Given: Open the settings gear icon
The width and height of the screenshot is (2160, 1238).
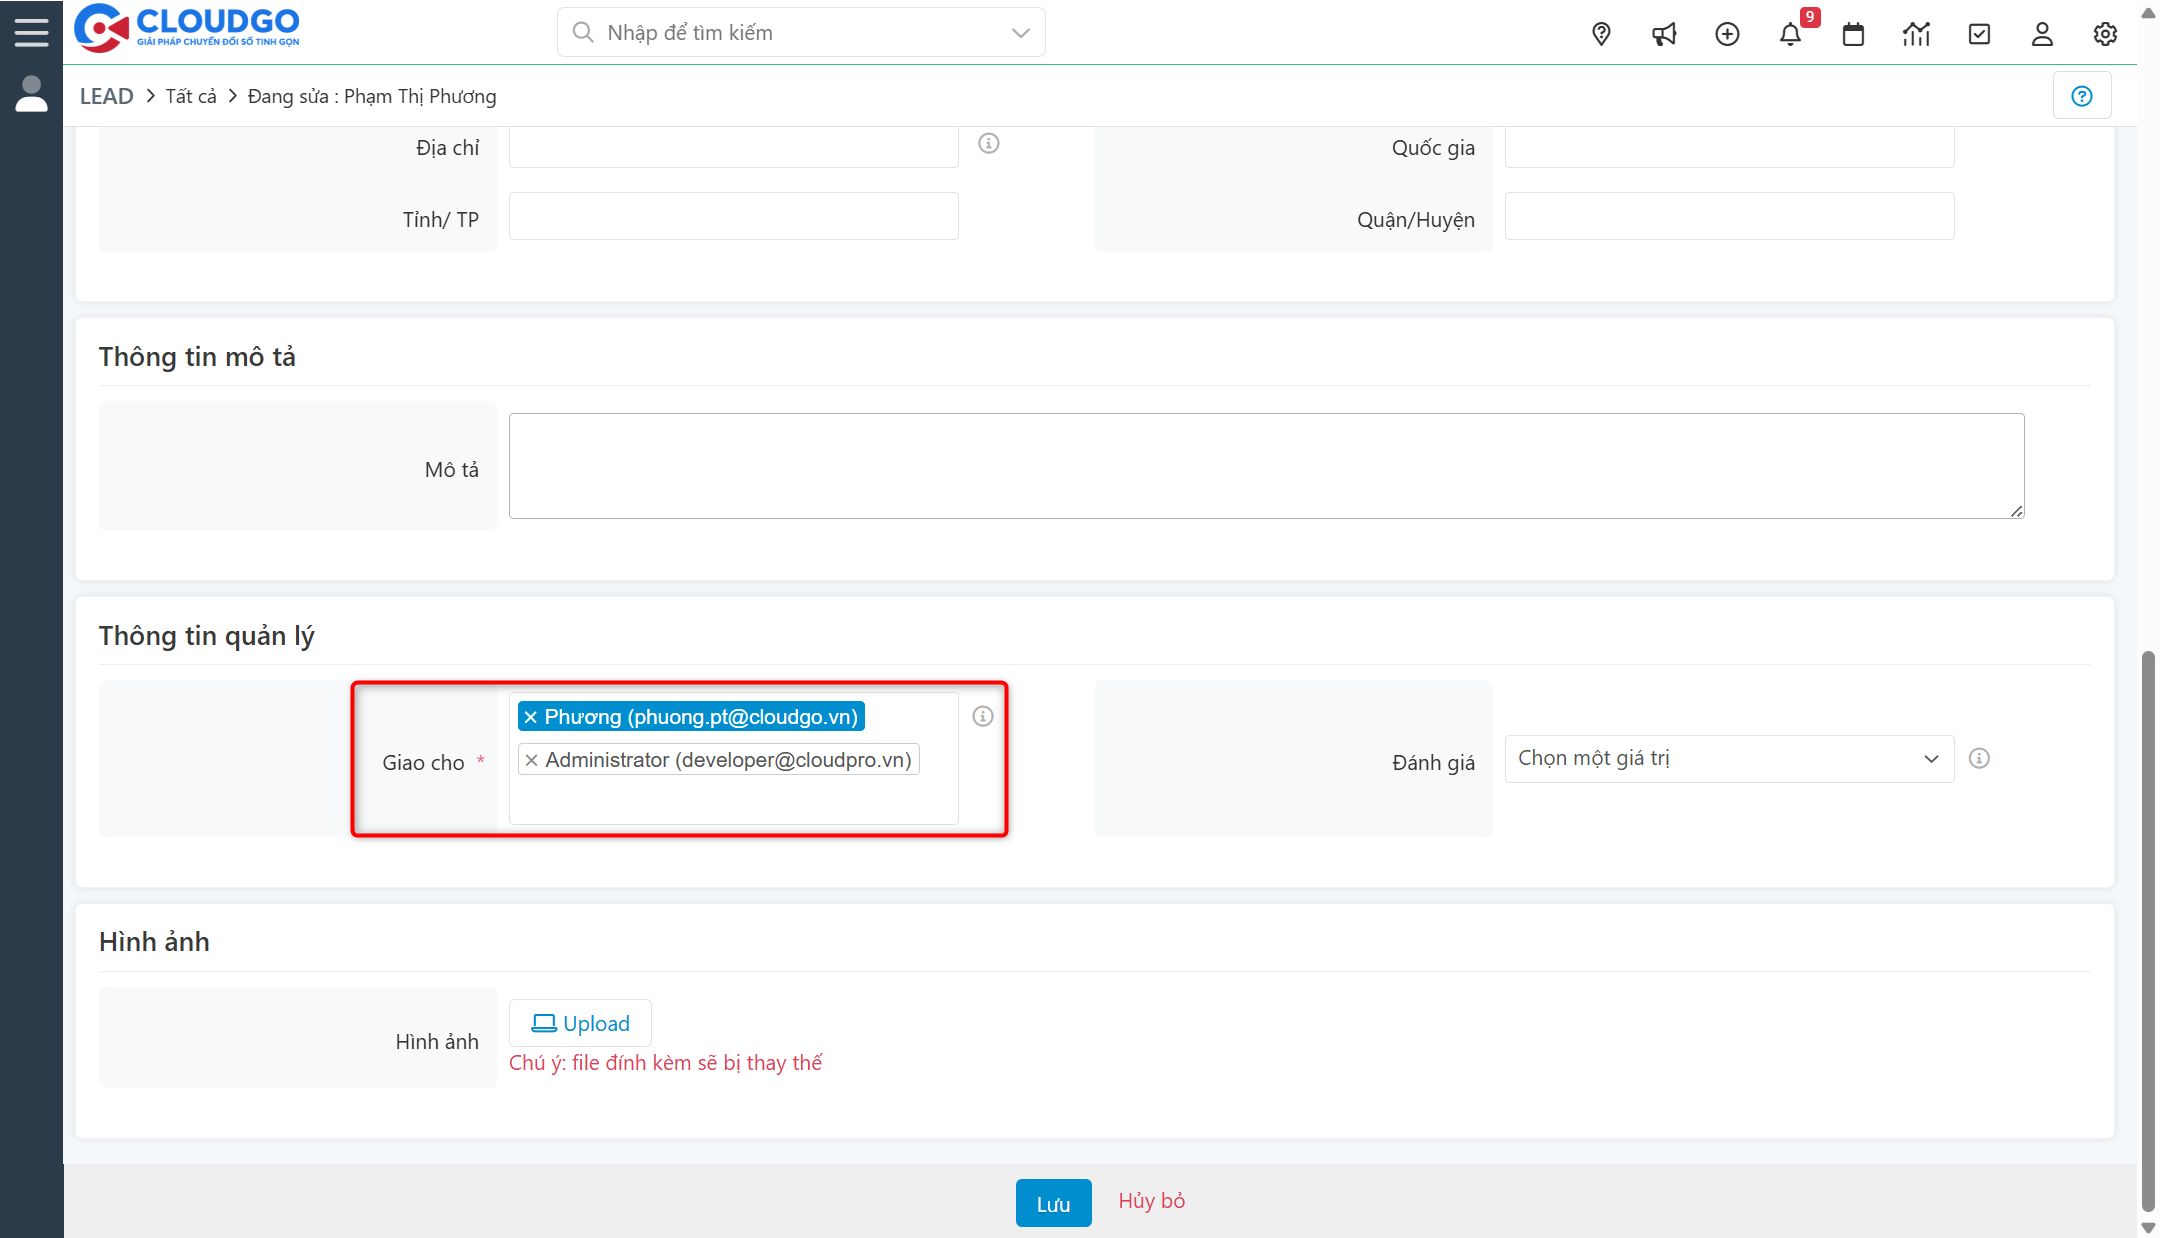Looking at the screenshot, I should (x=2105, y=34).
